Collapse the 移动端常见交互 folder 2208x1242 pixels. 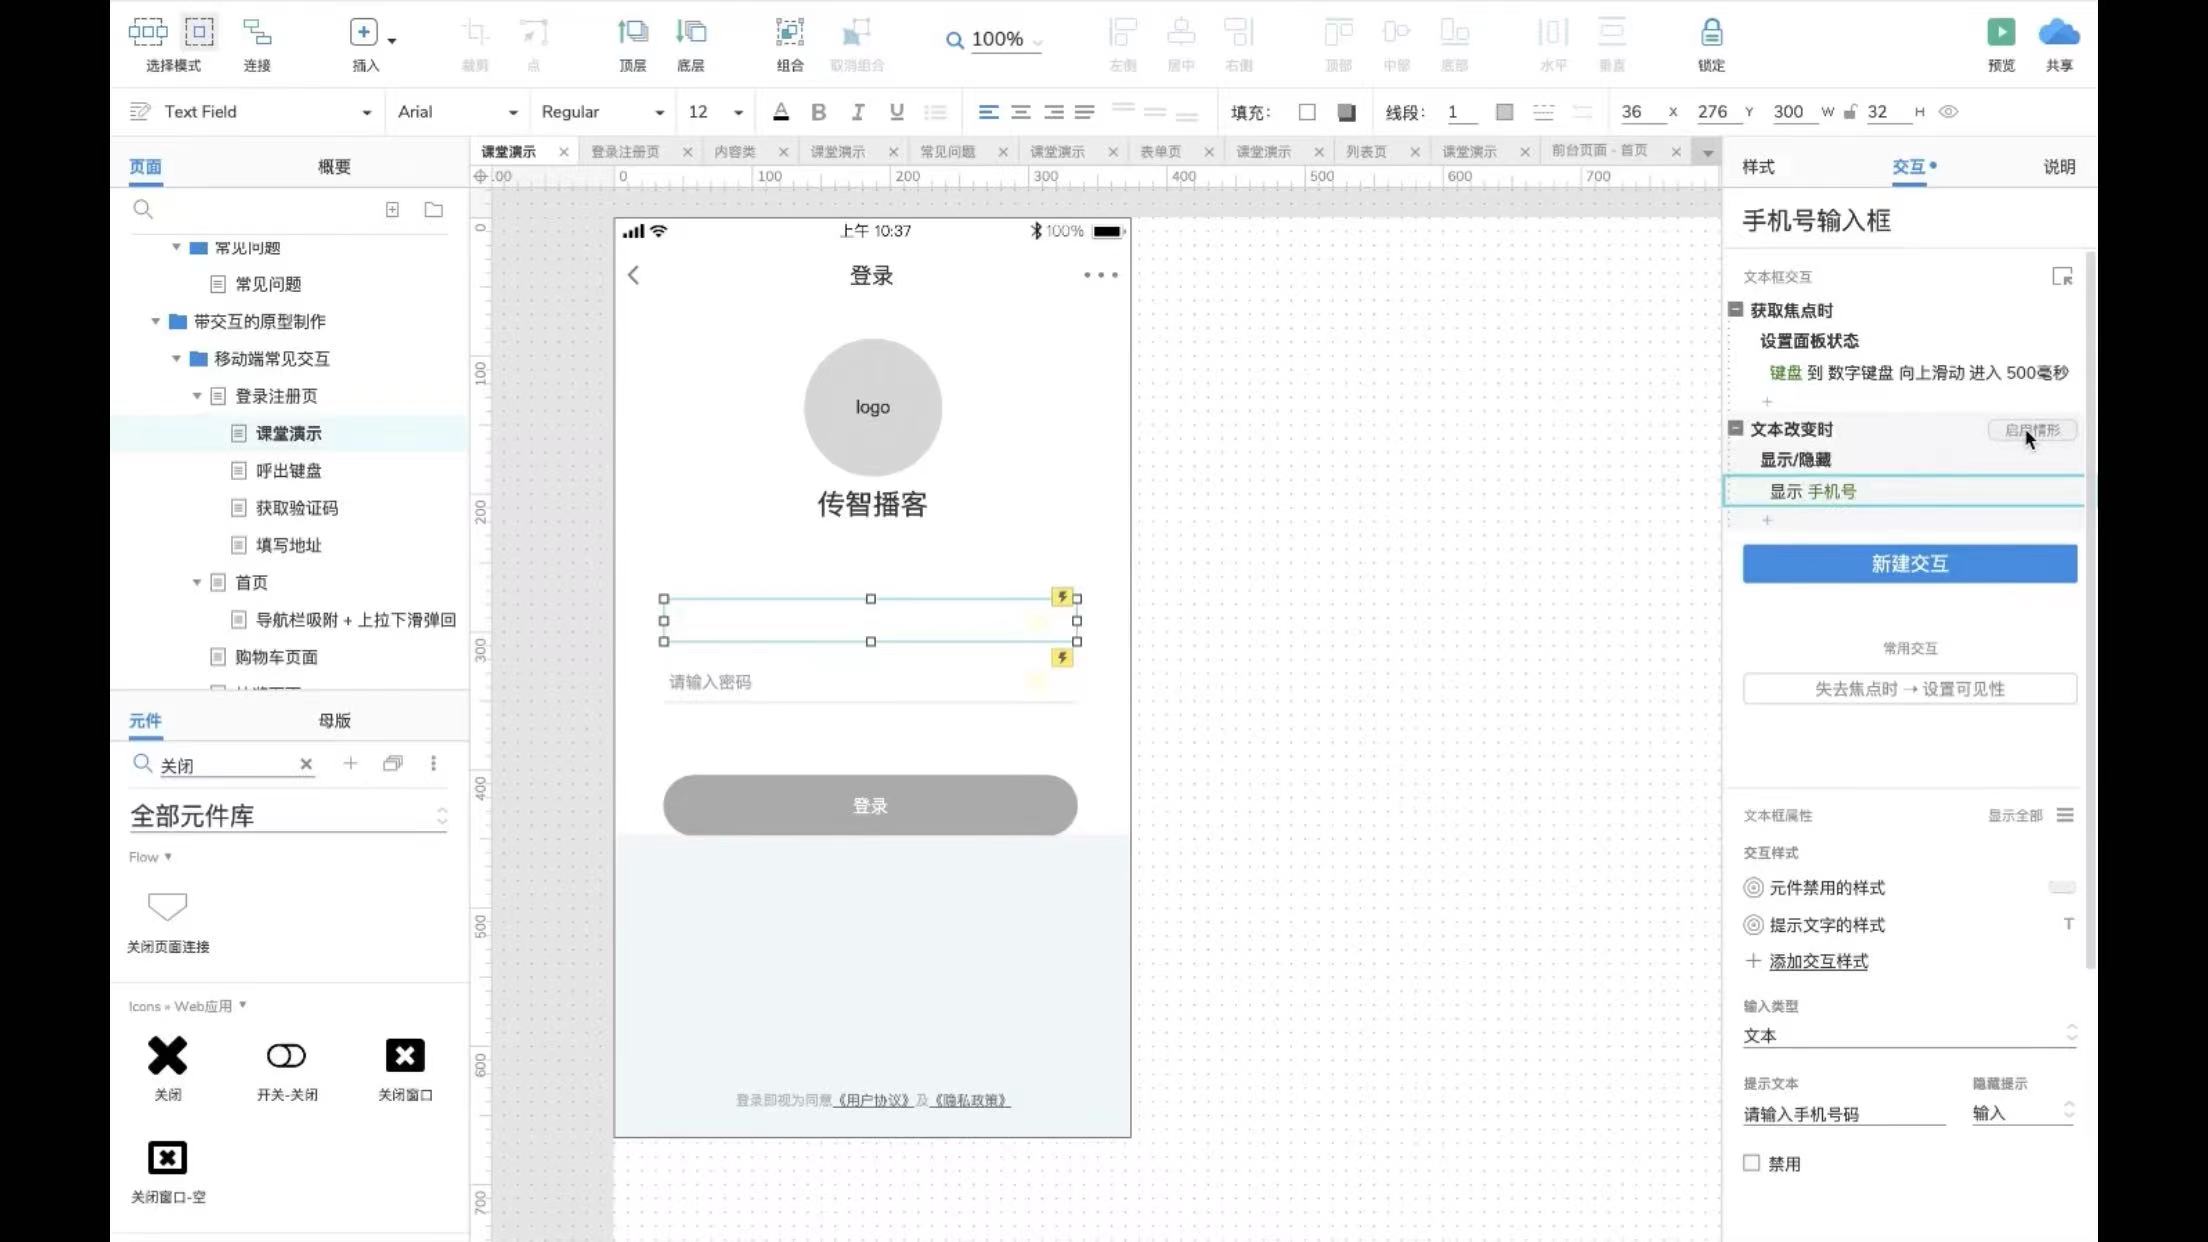click(176, 358)
